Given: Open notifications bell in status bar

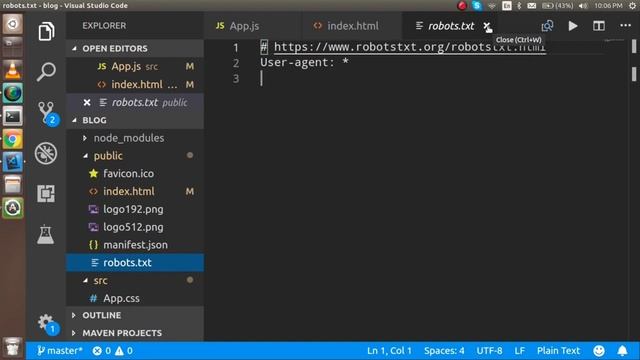Looking at the screenshot, I should (x=622, y=351).
